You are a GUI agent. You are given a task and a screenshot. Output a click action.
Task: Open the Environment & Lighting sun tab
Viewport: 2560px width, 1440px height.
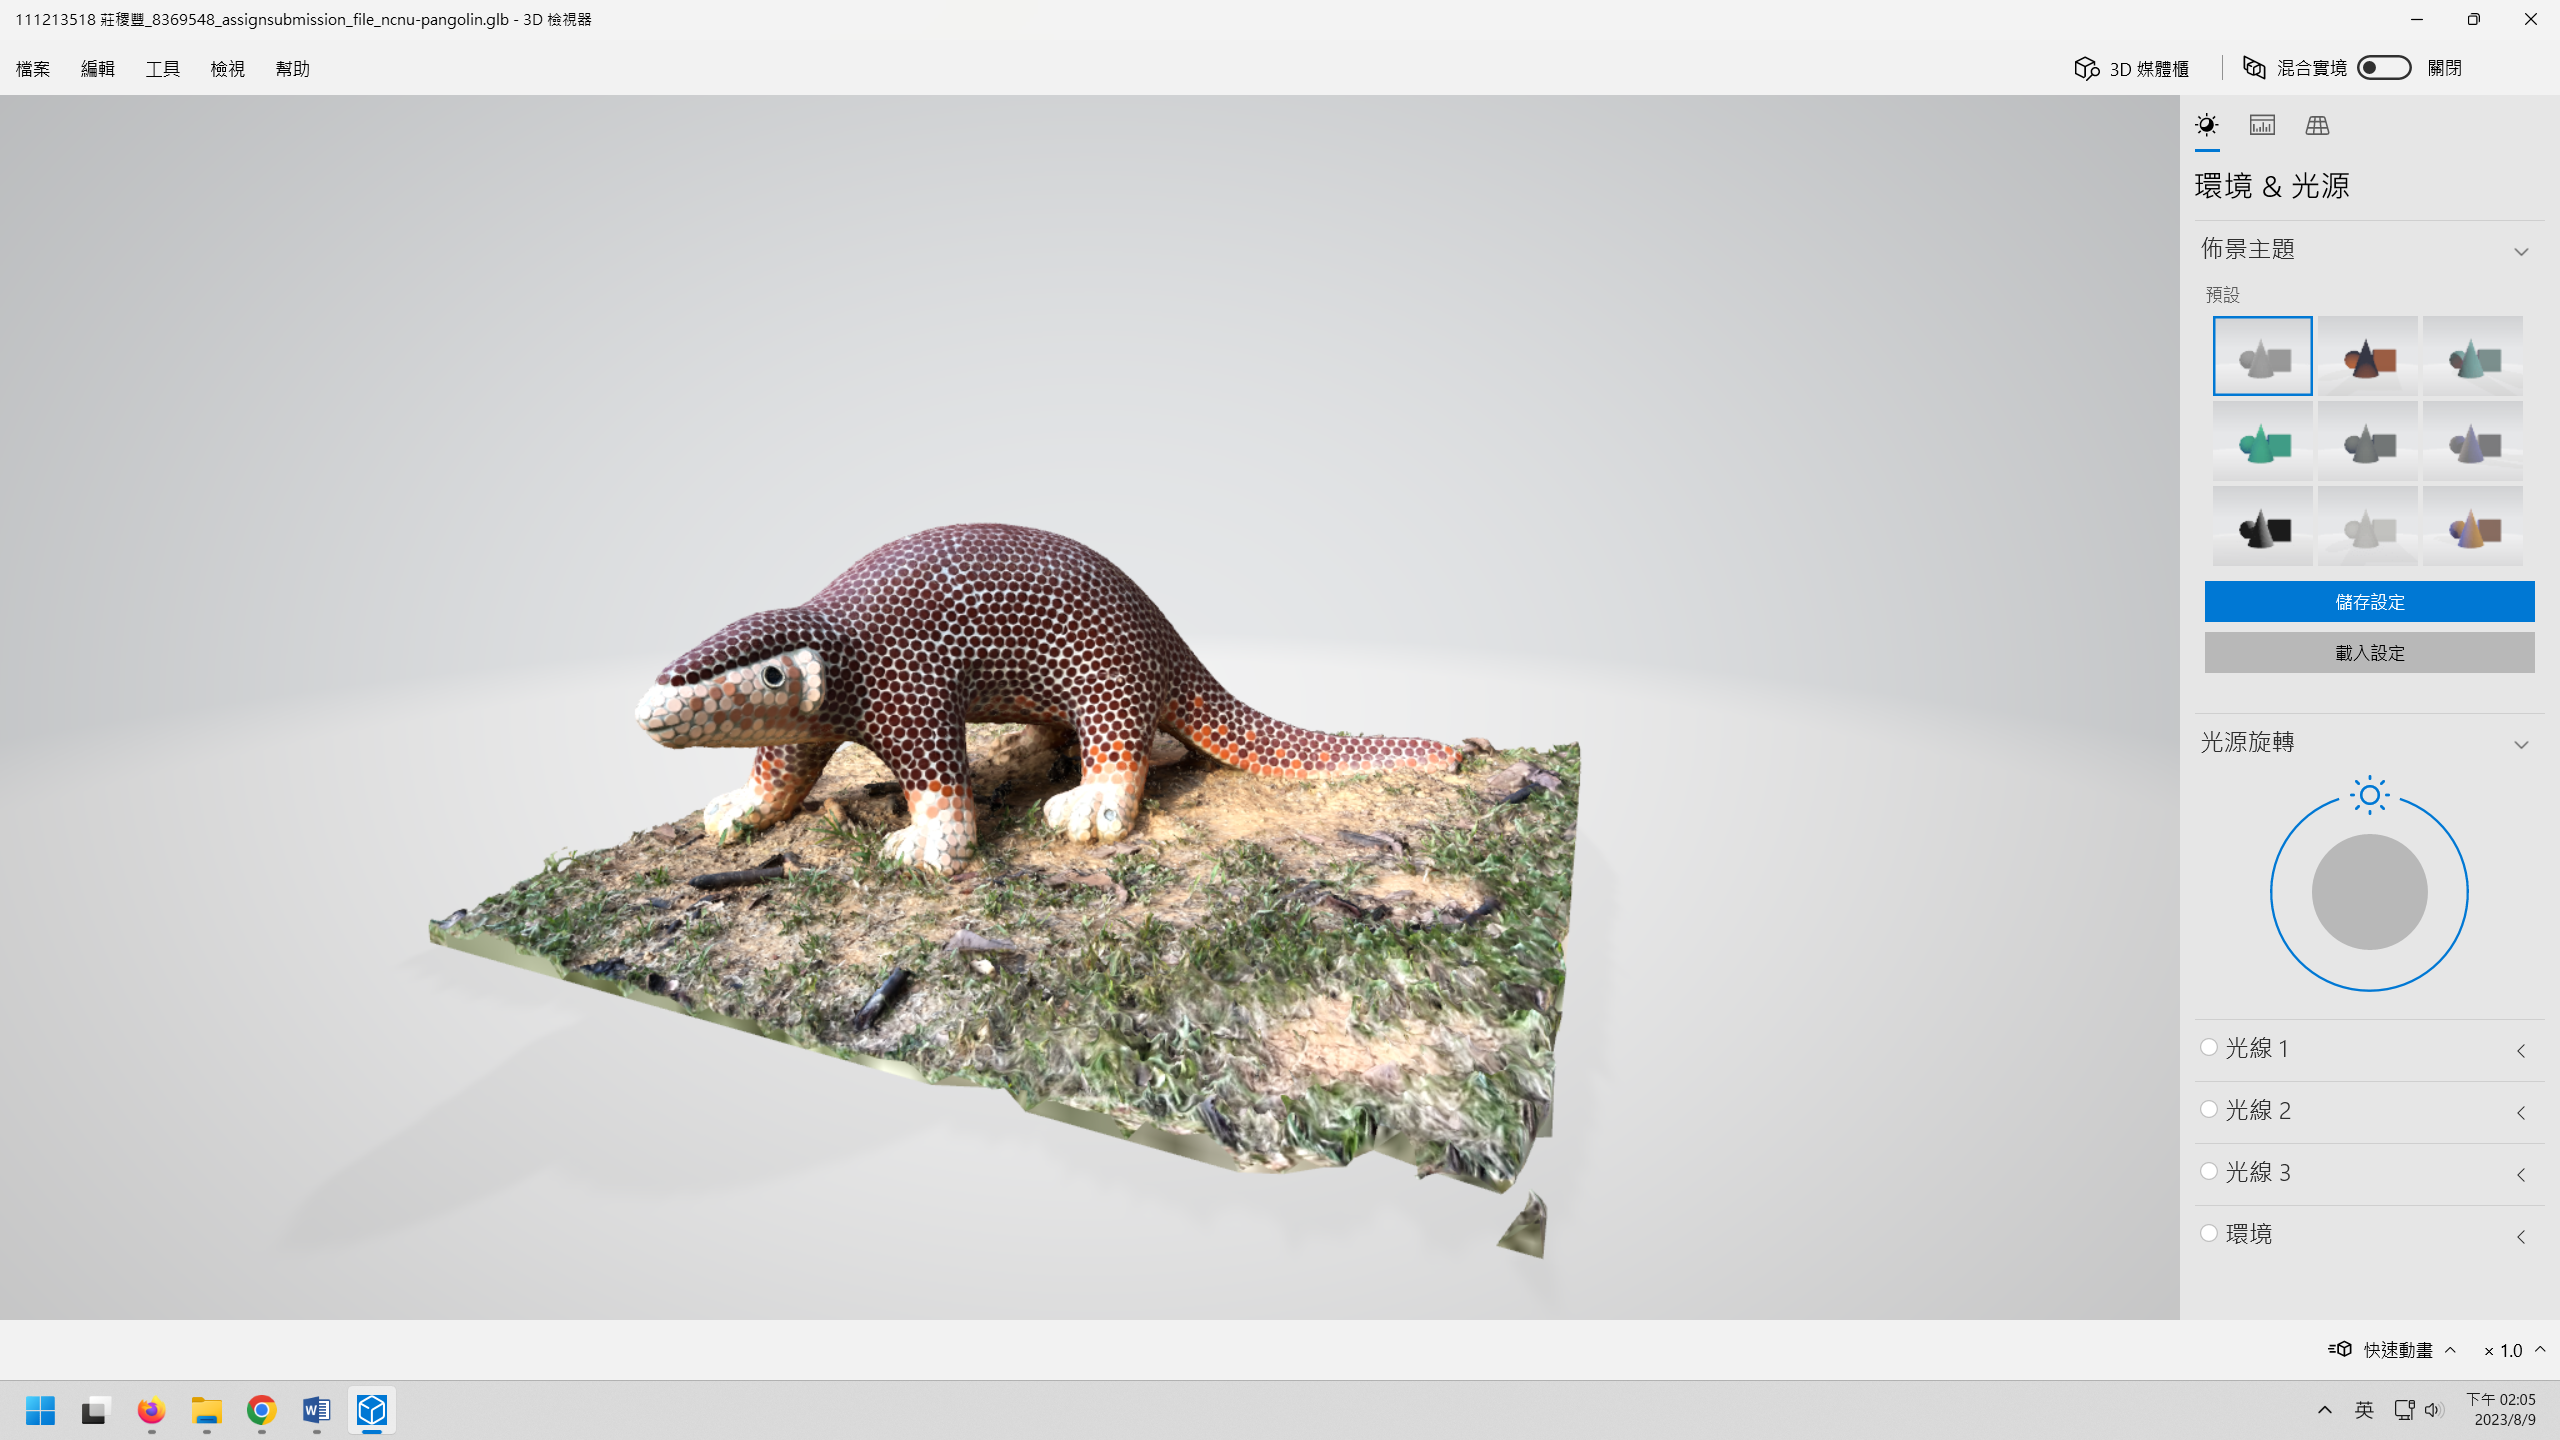click(x=2206, y=125)
